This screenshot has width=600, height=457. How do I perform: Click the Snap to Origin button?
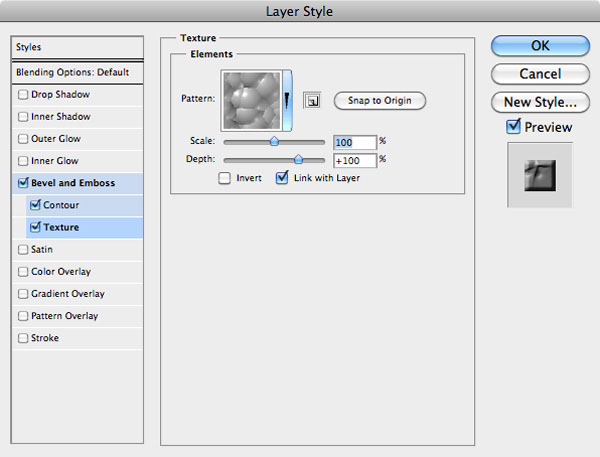pos(379,101)
